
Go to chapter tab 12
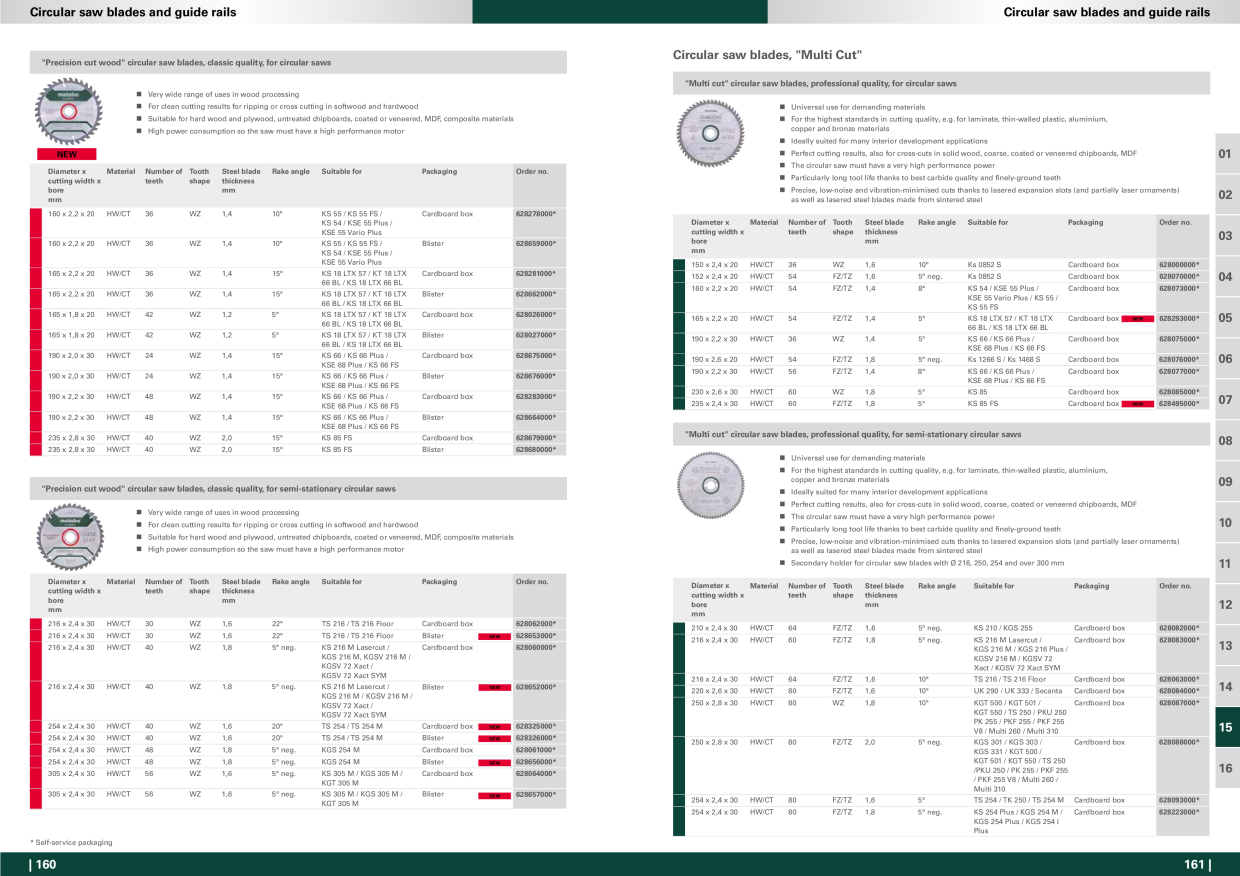pos(1226,605)
